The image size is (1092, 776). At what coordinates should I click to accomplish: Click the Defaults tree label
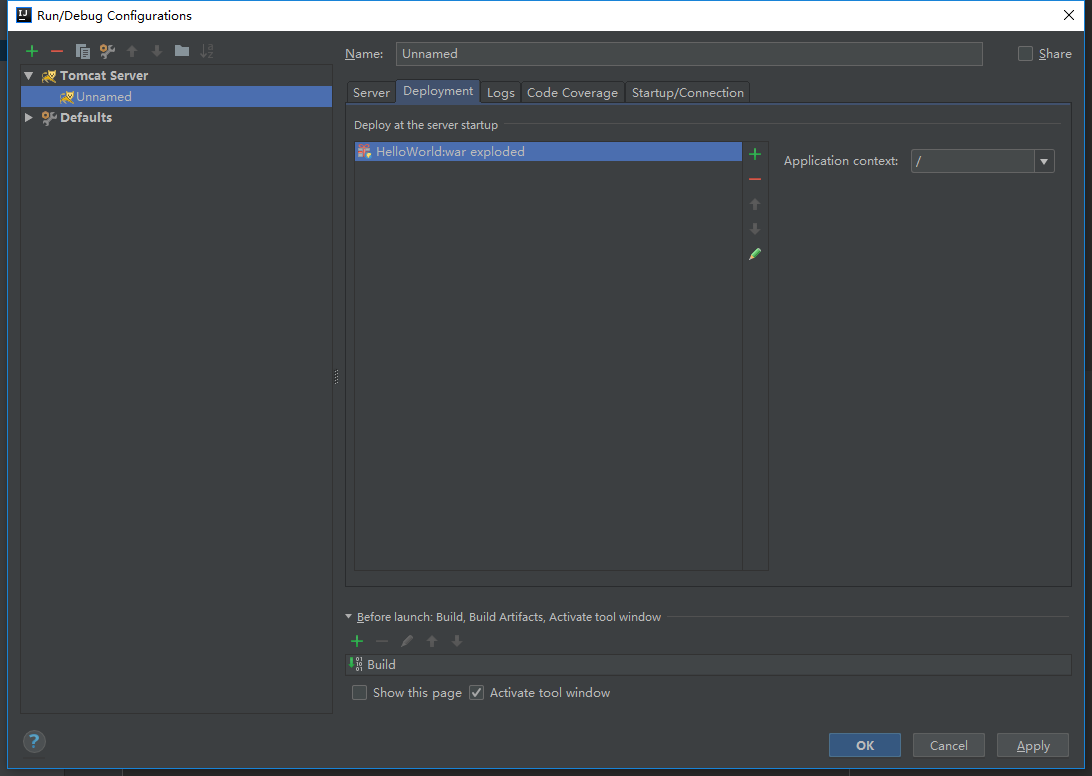86,118
